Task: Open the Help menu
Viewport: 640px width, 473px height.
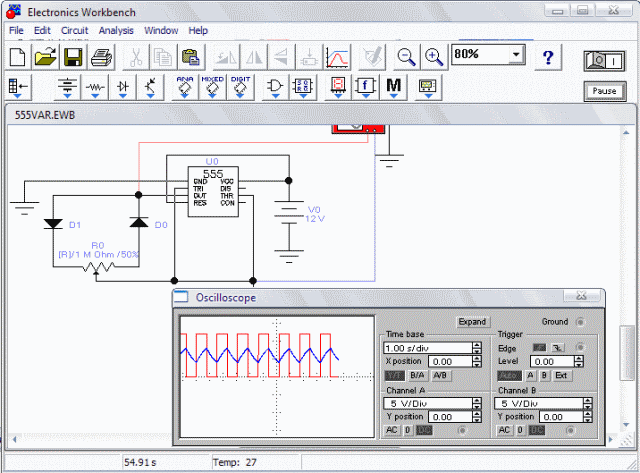Action: pos(198,31)
